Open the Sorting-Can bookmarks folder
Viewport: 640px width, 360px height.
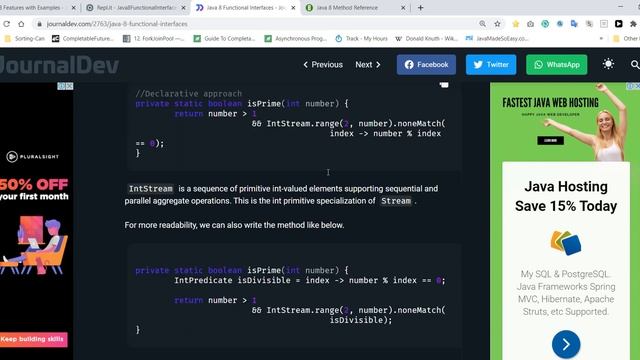point(24,38)
